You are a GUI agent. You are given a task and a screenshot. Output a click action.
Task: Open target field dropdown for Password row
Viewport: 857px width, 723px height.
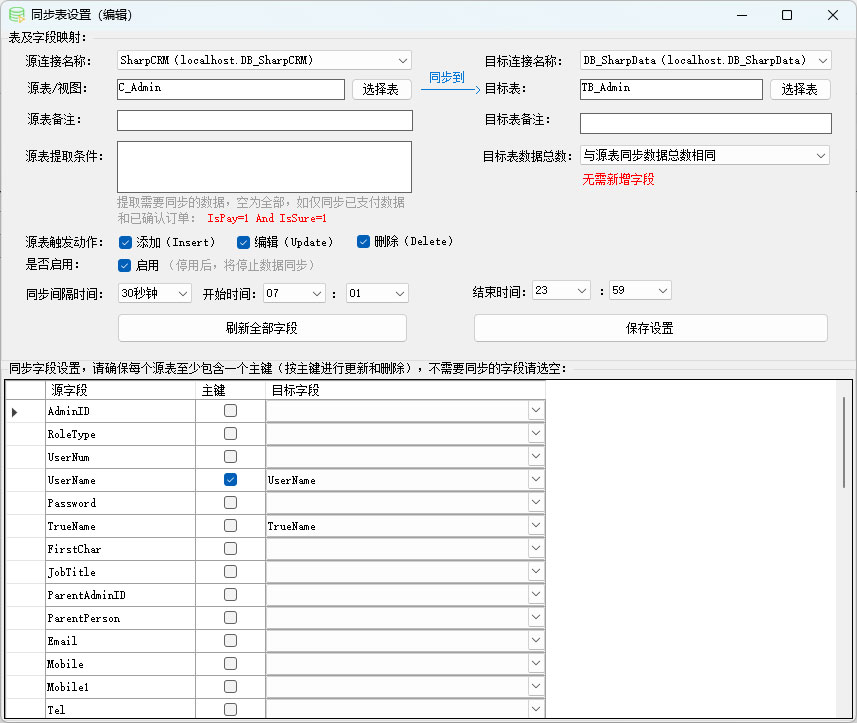tap(536, 503)
